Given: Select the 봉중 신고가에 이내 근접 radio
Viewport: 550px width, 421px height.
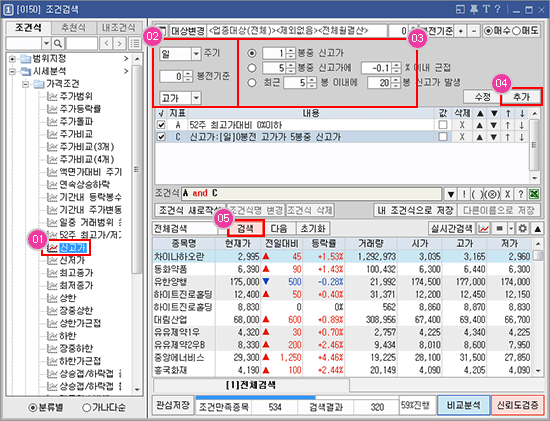Looking at the screenshot, I should [x=251, y=68].
